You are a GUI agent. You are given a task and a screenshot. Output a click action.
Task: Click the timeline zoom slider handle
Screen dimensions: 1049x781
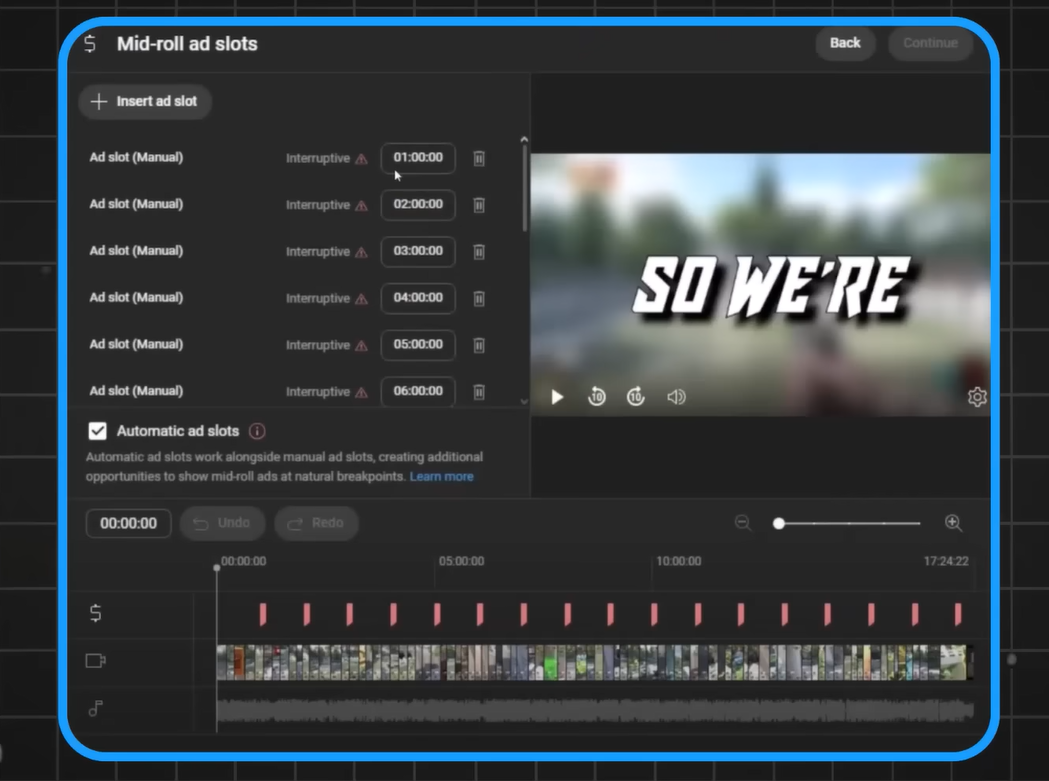tap(779, 523)
